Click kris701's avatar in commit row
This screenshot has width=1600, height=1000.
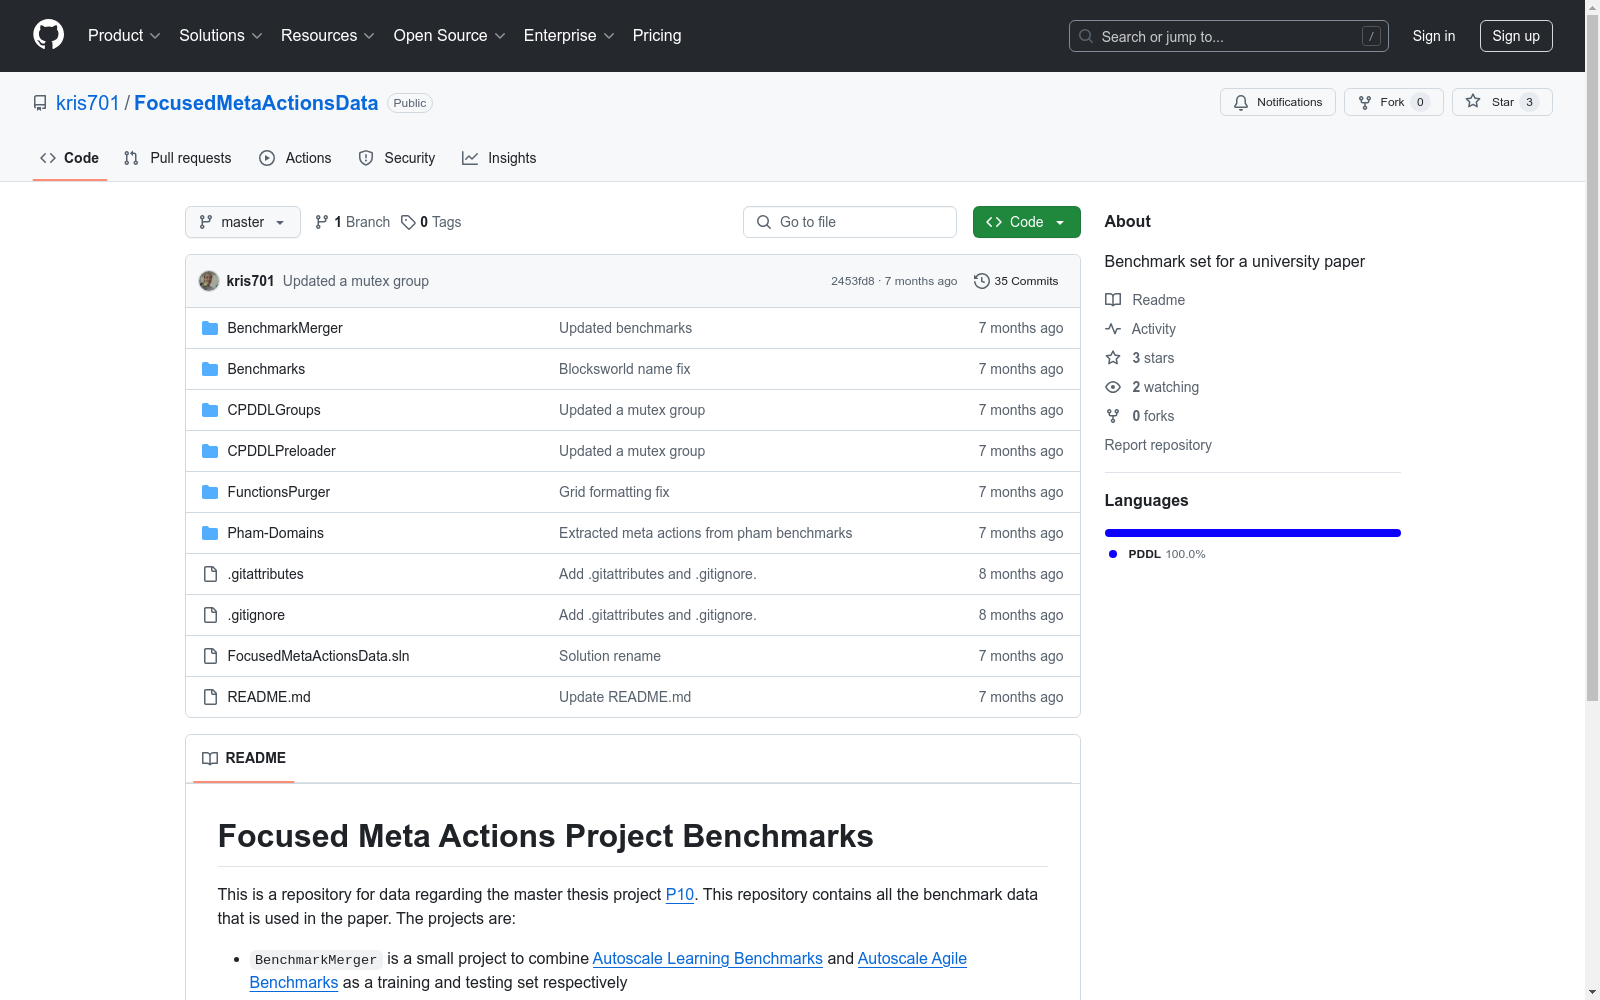point(209,281)
